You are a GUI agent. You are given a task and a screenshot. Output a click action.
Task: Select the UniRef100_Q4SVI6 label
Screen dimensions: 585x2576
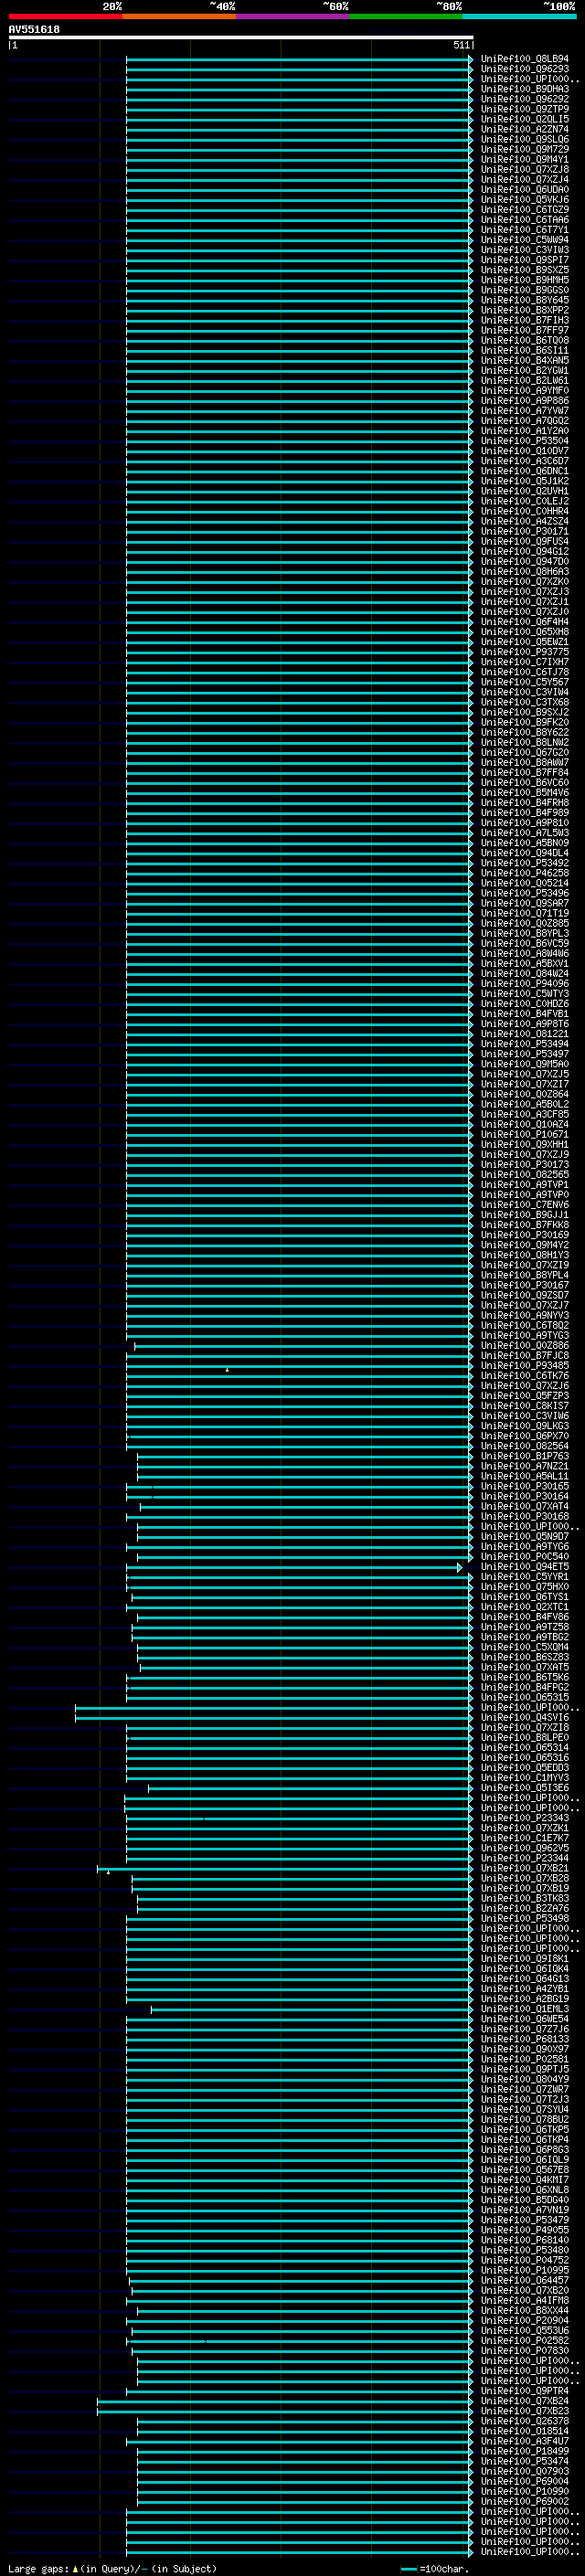coord(525,1717)
